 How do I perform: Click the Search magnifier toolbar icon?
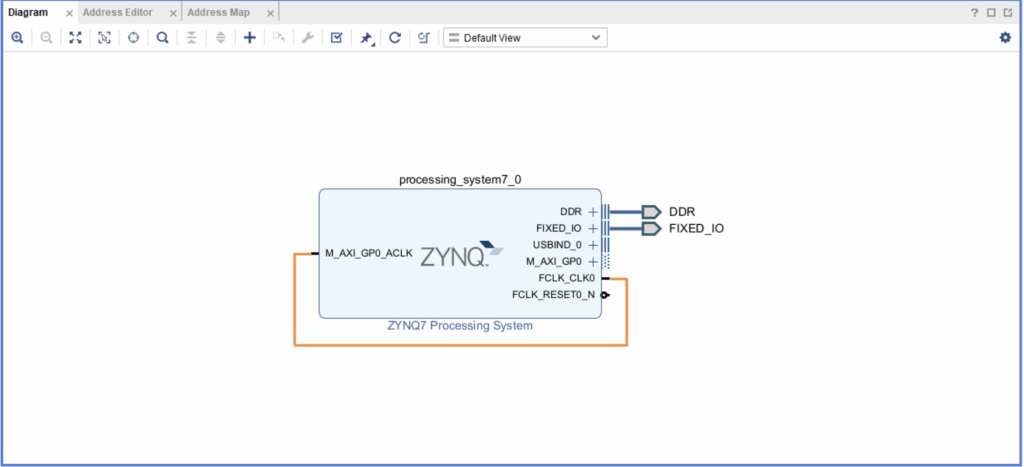162,38
